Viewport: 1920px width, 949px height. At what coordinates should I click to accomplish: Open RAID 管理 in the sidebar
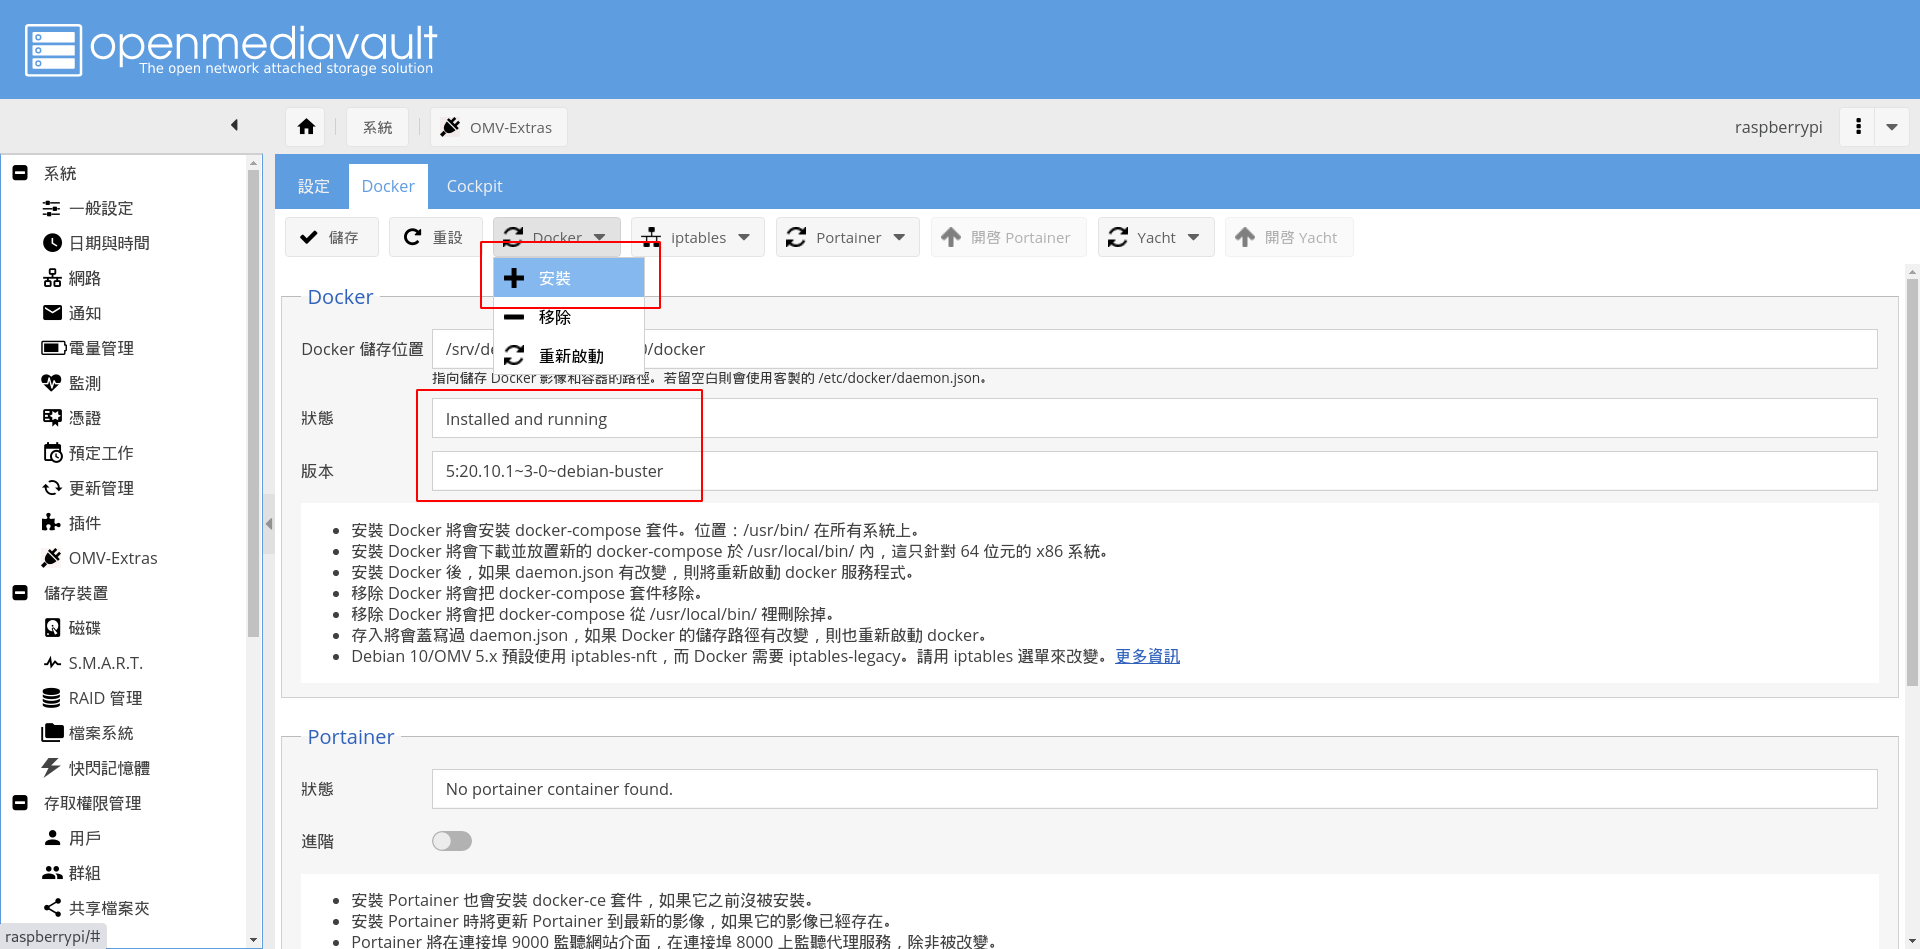[x=104, y=698]
